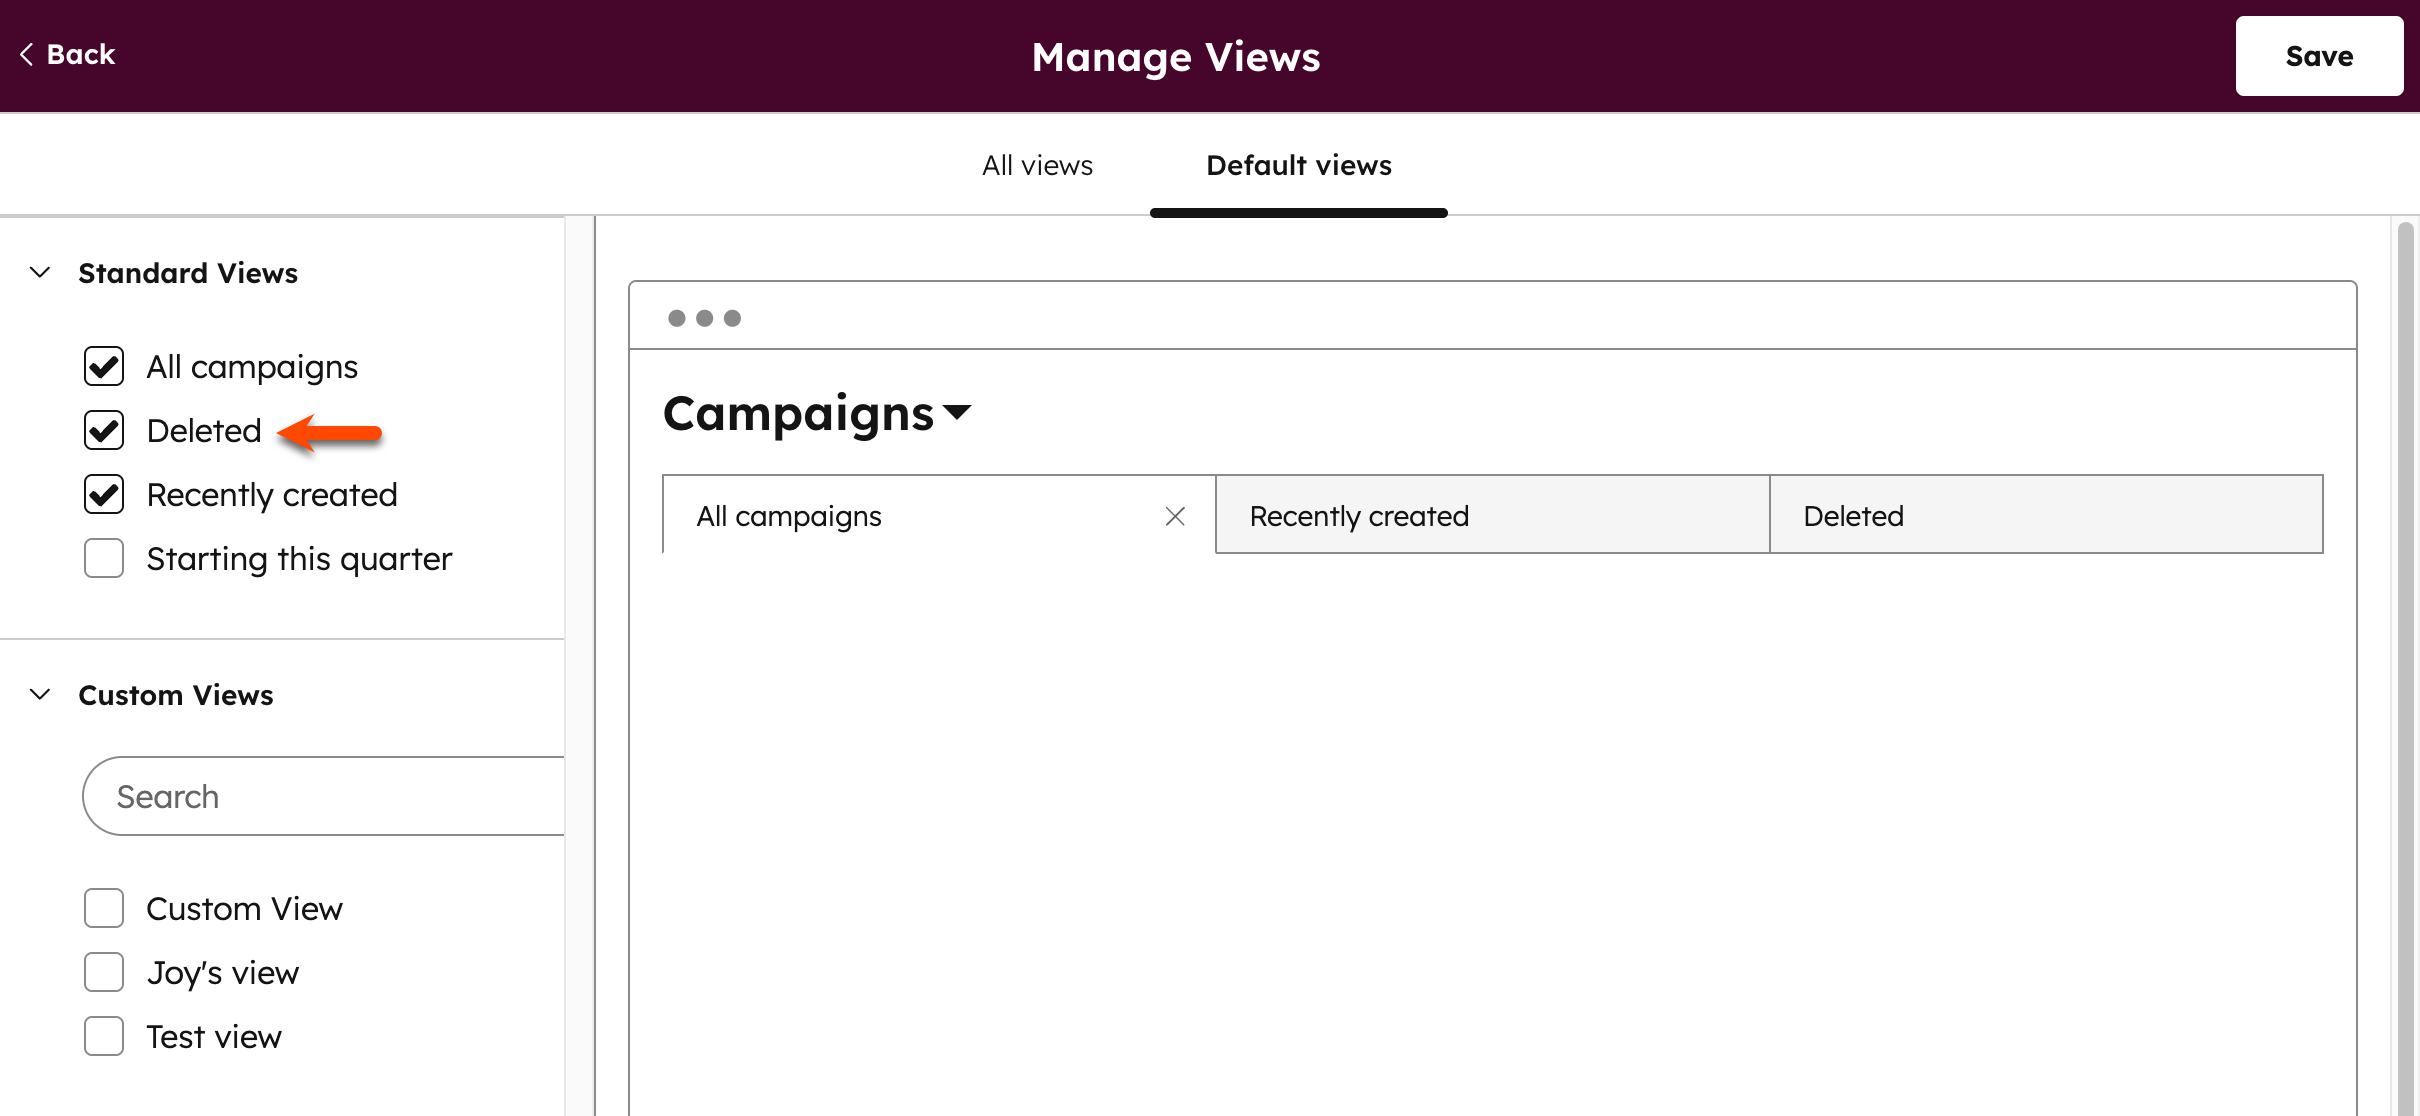The height and width of the screenshot is (1116, 2420).
Task: Click the three-dot browser icon in preview
Action: pos(704,316)
